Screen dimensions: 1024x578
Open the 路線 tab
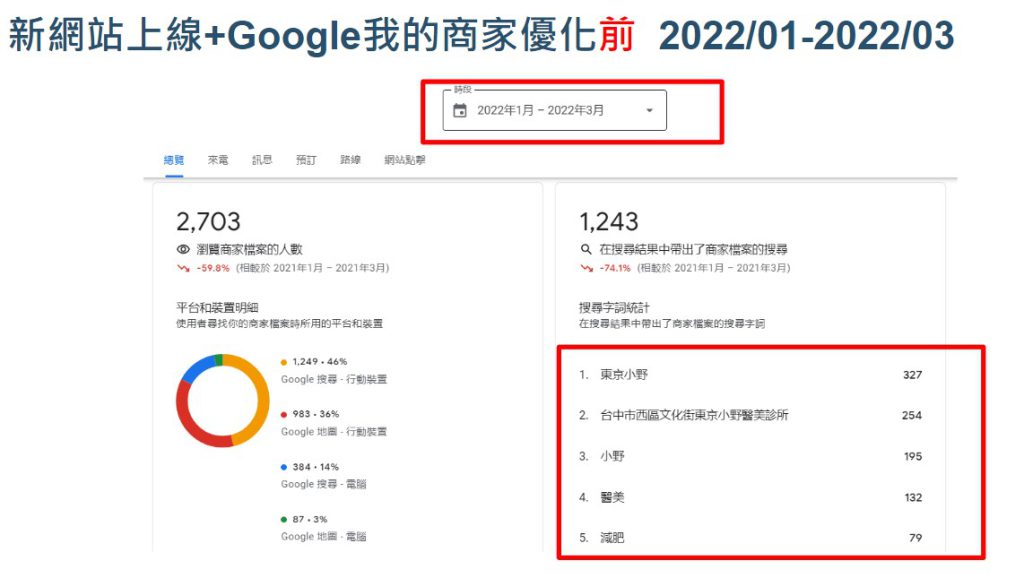[351, 160]
